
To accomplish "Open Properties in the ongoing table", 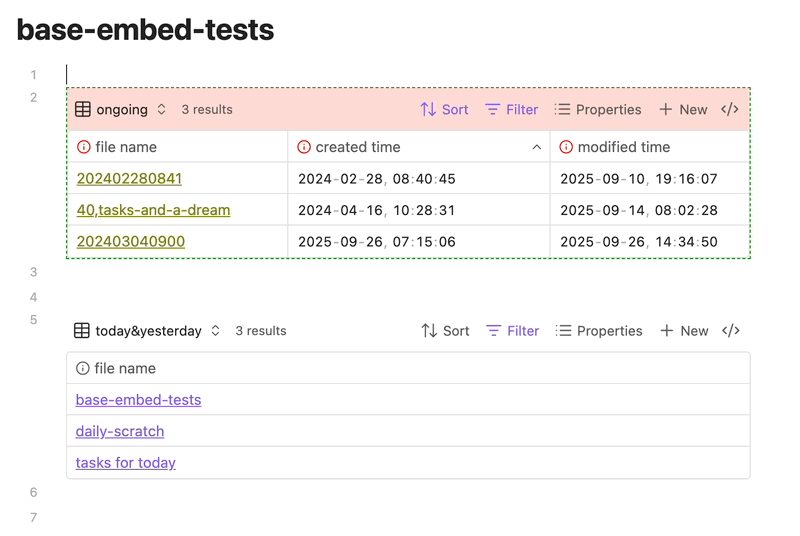I will (598, 110).
